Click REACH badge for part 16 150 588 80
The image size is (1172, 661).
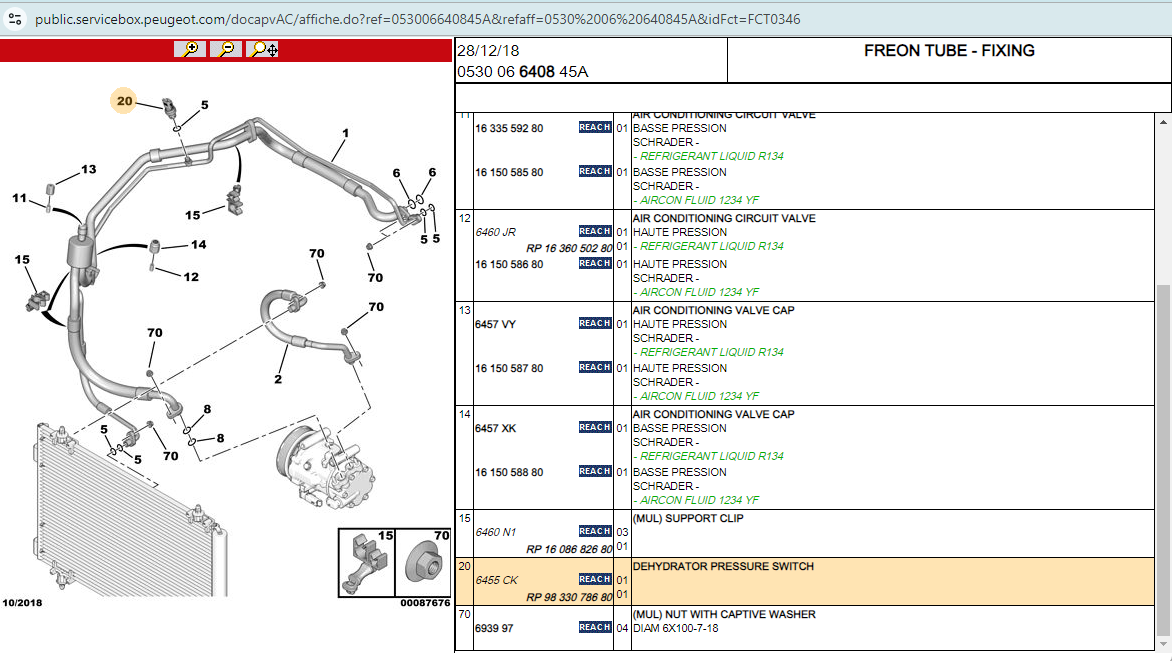click(595, 471)
